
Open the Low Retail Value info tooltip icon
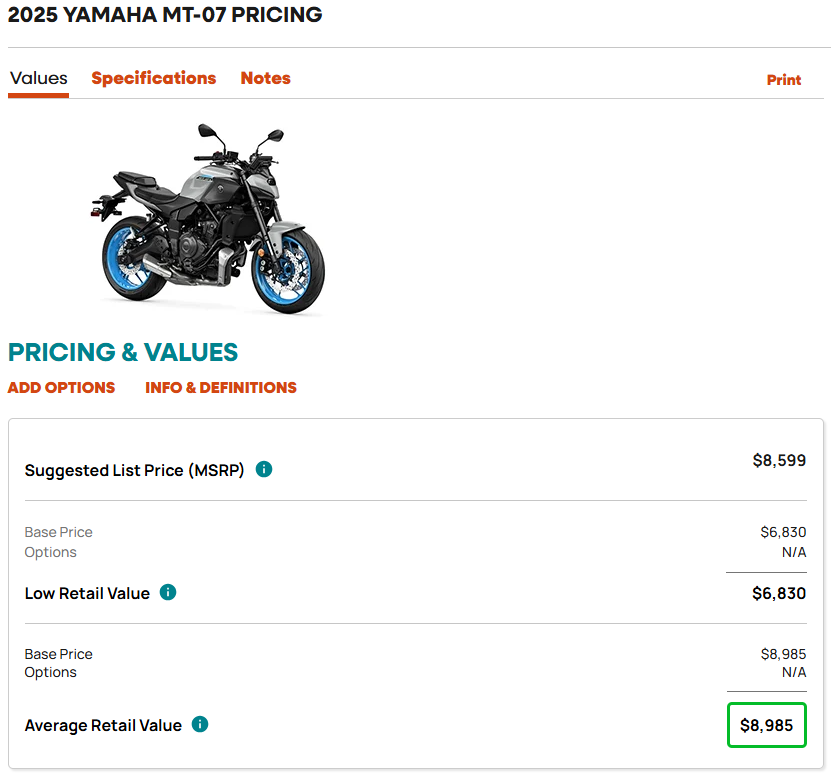tap(168, 592)
